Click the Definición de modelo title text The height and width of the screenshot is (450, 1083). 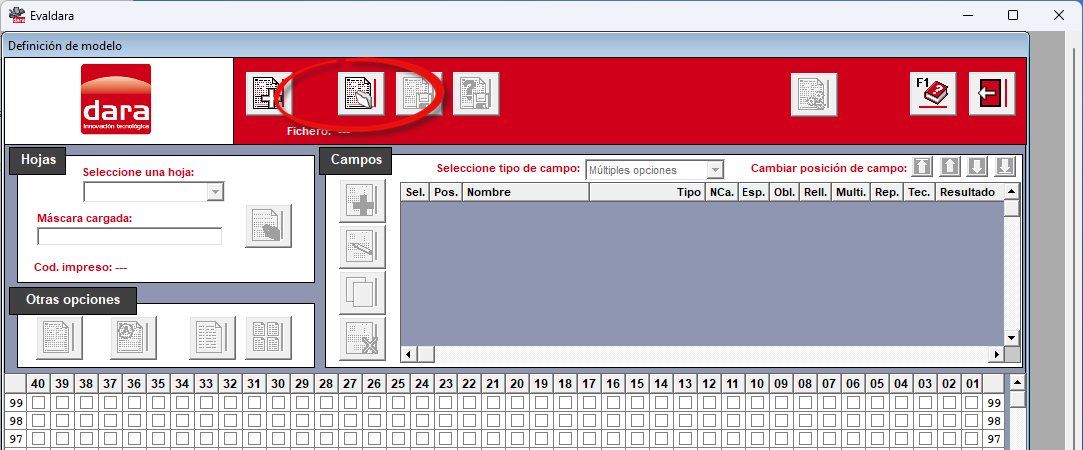[65, 46]
